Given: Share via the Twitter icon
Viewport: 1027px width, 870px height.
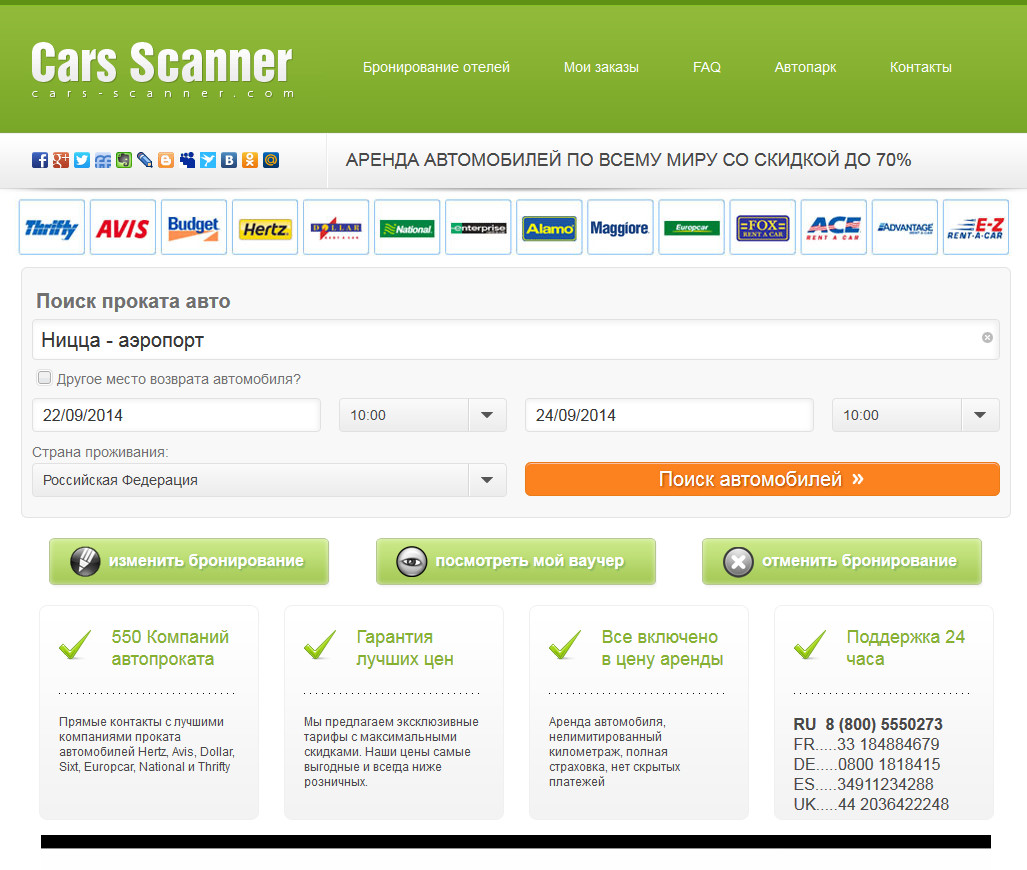Looking at the screenshot, I should 82,160.
